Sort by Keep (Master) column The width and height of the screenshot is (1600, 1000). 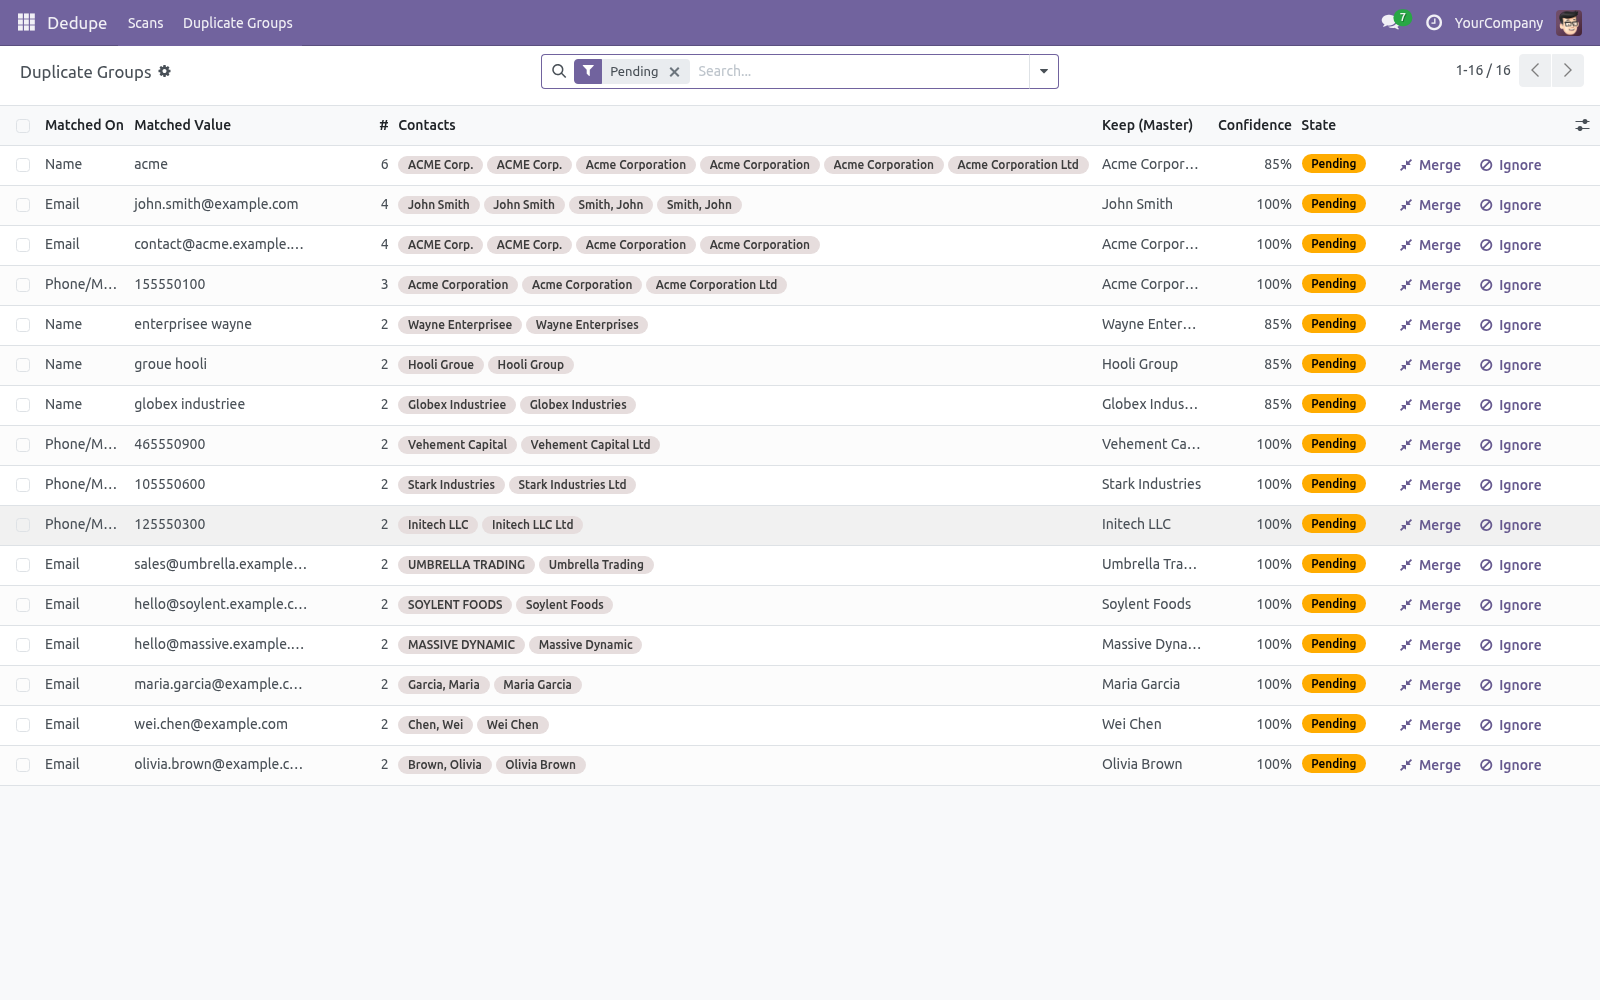(x=1147, y=125)
